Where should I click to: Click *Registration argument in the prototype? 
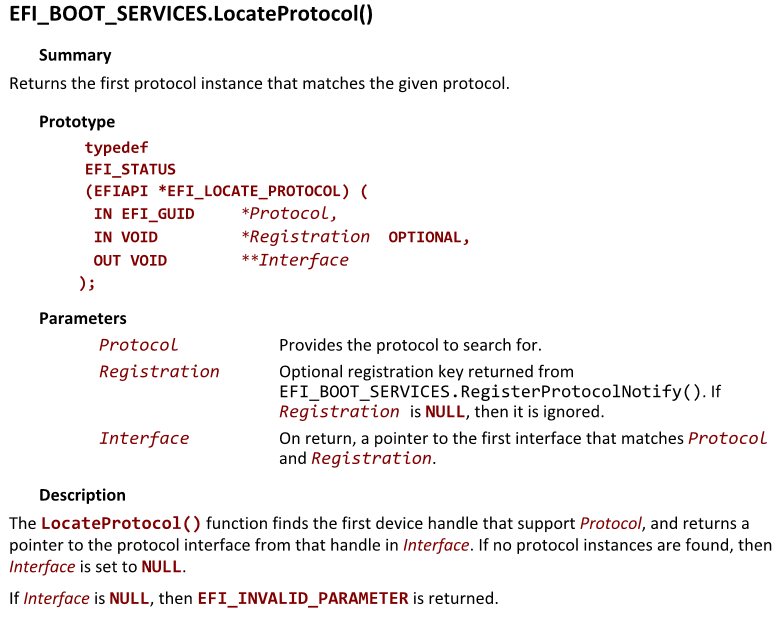coord(305,237)
